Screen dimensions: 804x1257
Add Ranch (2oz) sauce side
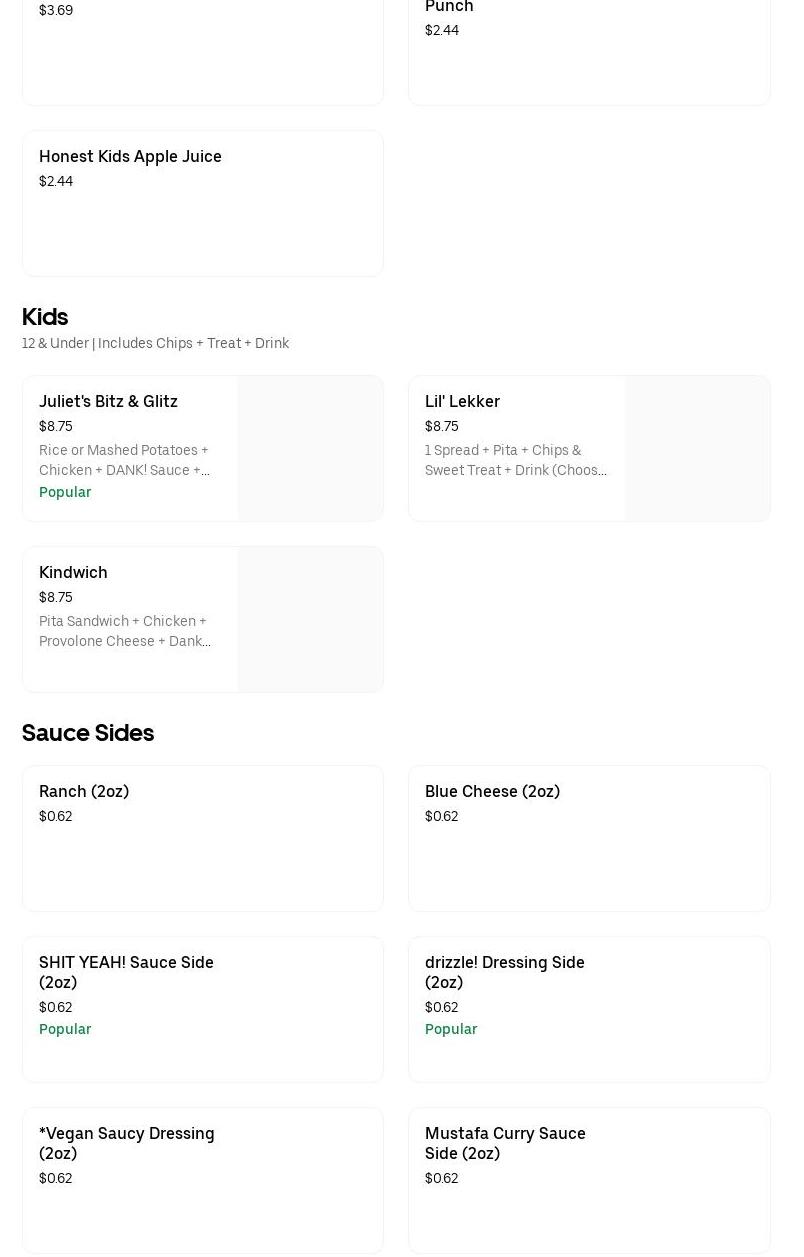pos(84,792)
